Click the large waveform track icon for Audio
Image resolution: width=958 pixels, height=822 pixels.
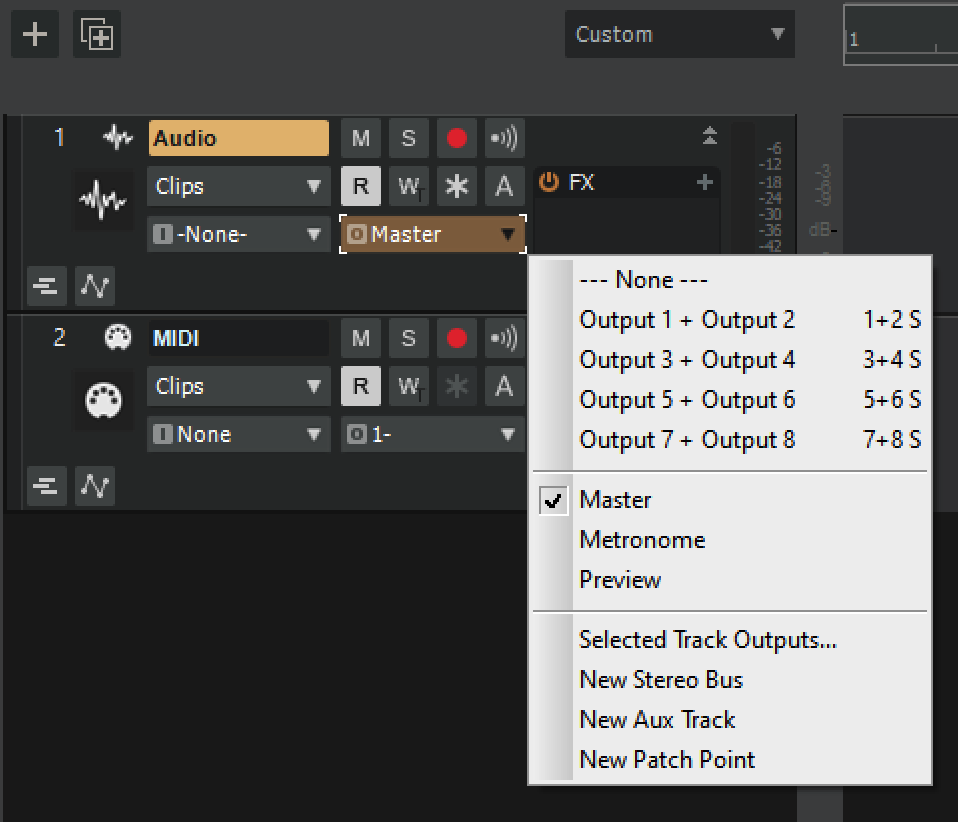coord(103,200)
